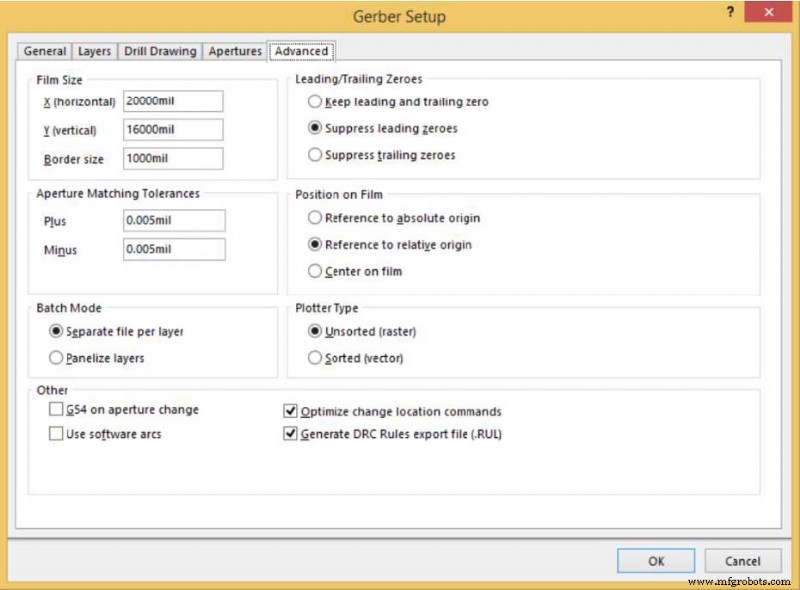Choose "Center on film" positioning

pyautogui.click(x=313, y=271)
